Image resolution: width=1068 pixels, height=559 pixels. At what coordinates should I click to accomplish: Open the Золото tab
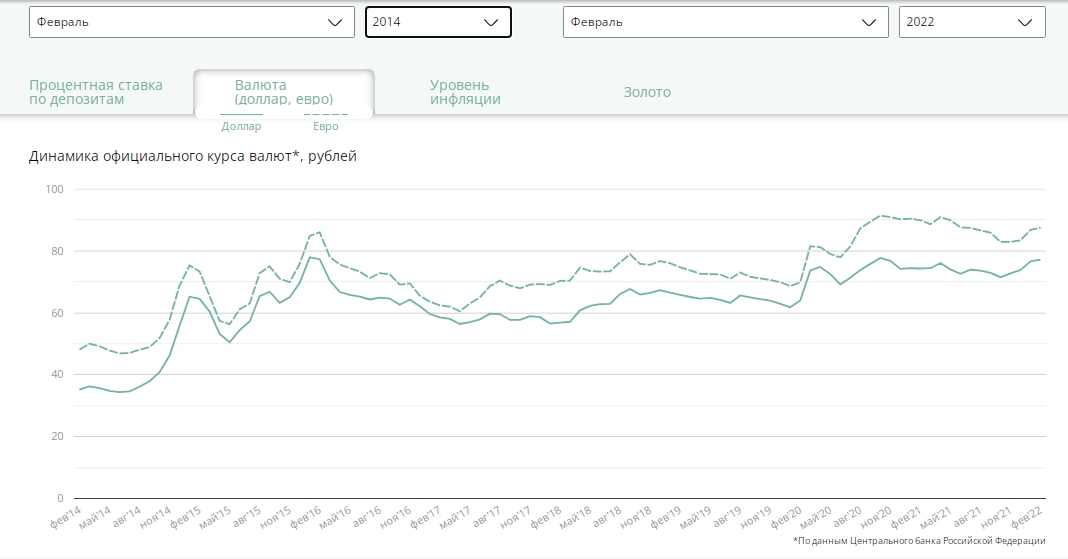tap(647, 92)
